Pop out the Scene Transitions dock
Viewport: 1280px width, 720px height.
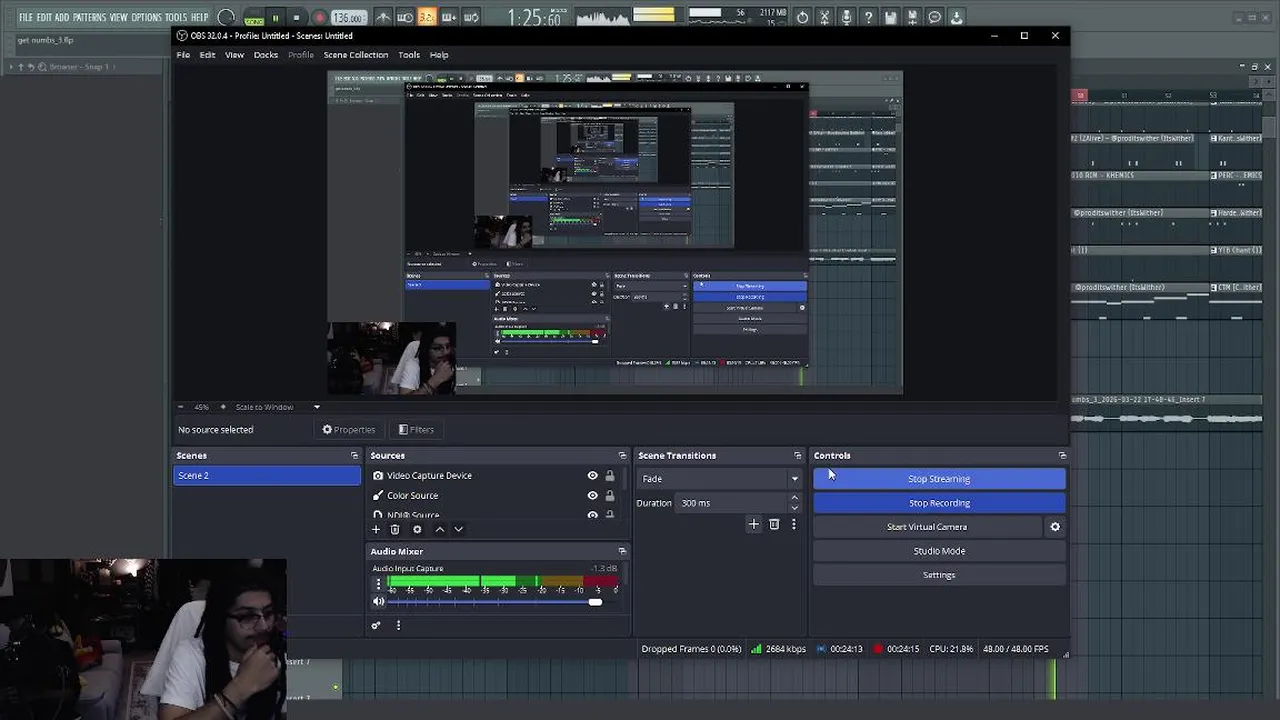(x=797, y=456)
